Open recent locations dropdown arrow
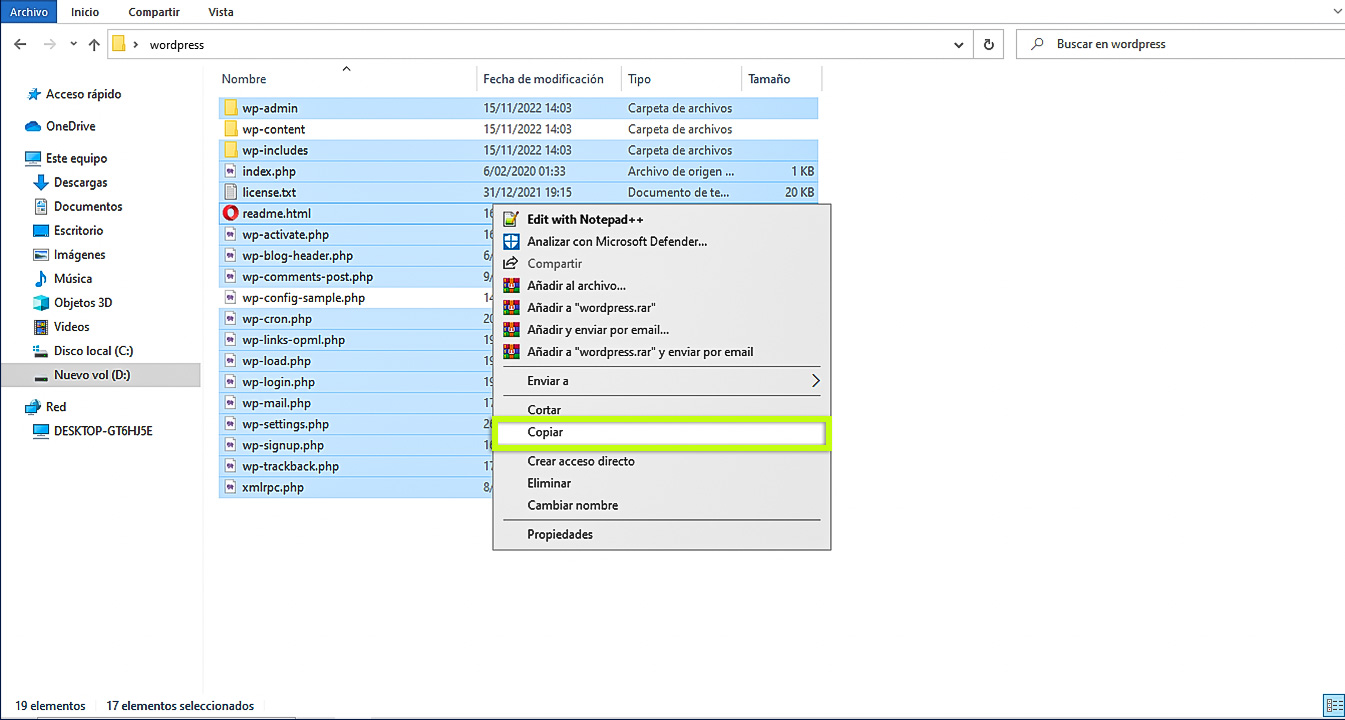Image resolution: width=1345 pixels, height=720 pixels. point(74,45)
